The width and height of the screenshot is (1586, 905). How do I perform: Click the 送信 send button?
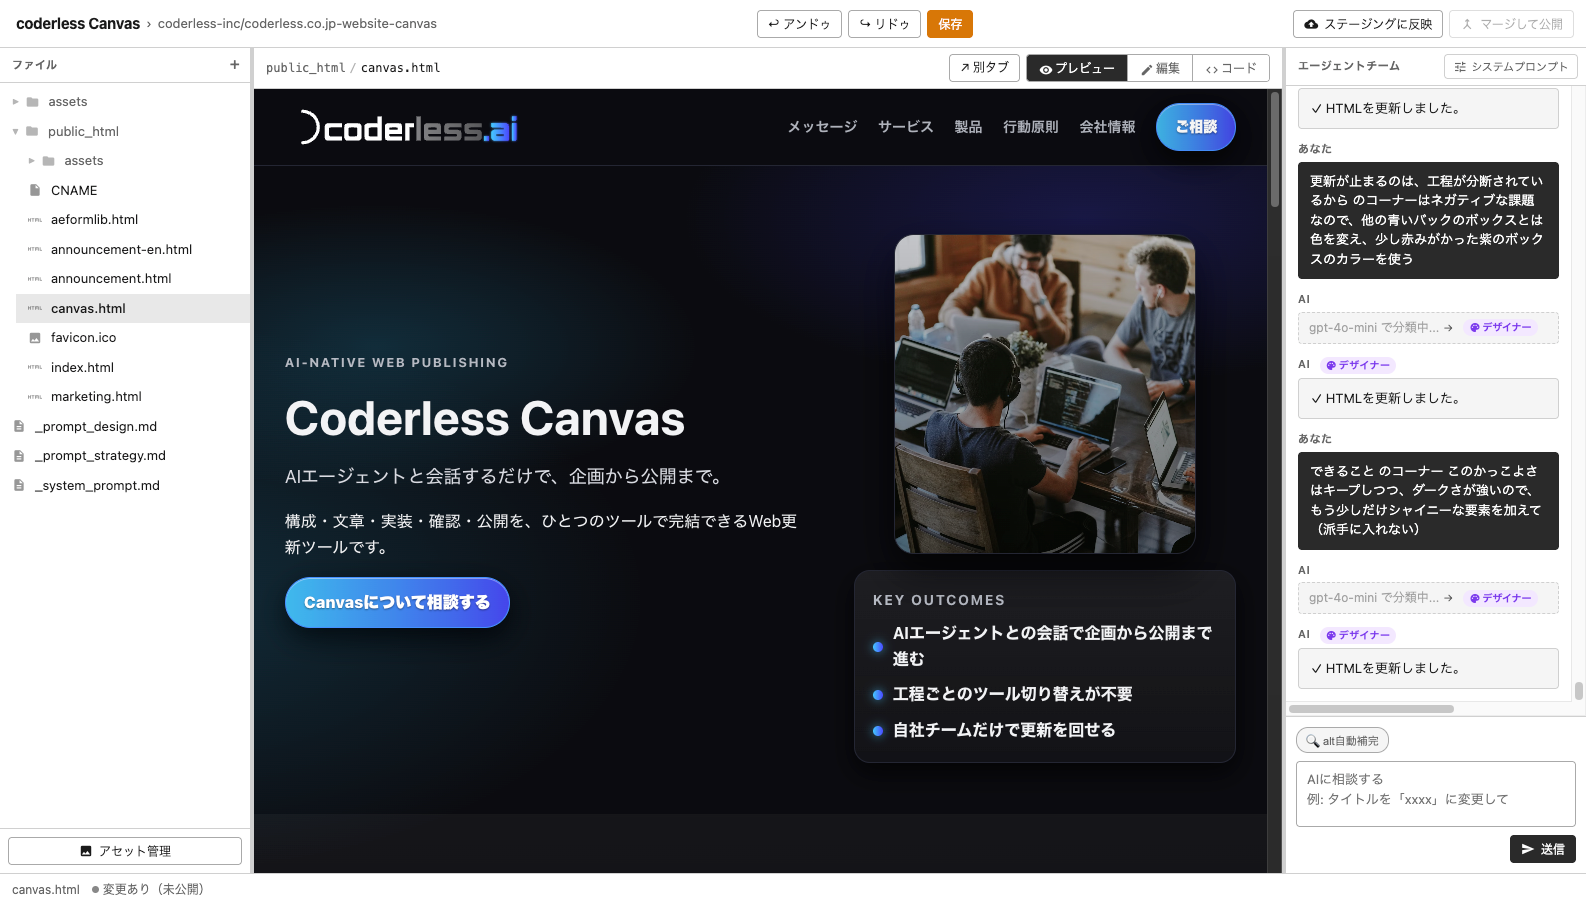coord(1543,849)
